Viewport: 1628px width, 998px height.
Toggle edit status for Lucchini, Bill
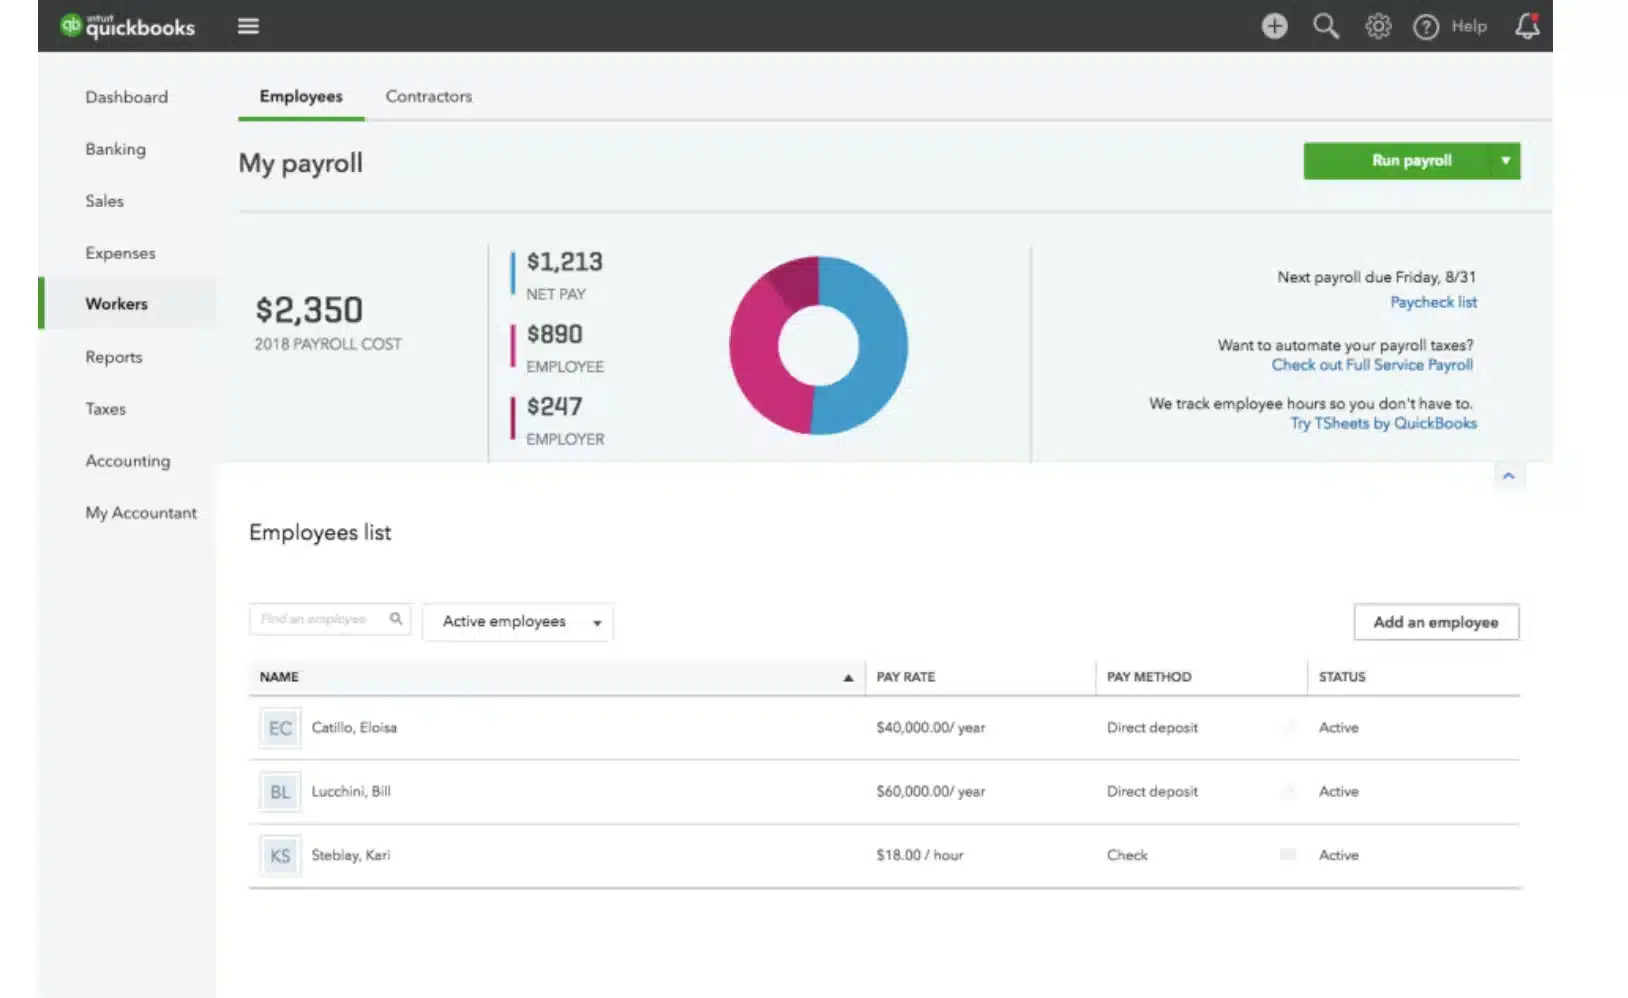pyautogui.click(x=1288, y=791)
